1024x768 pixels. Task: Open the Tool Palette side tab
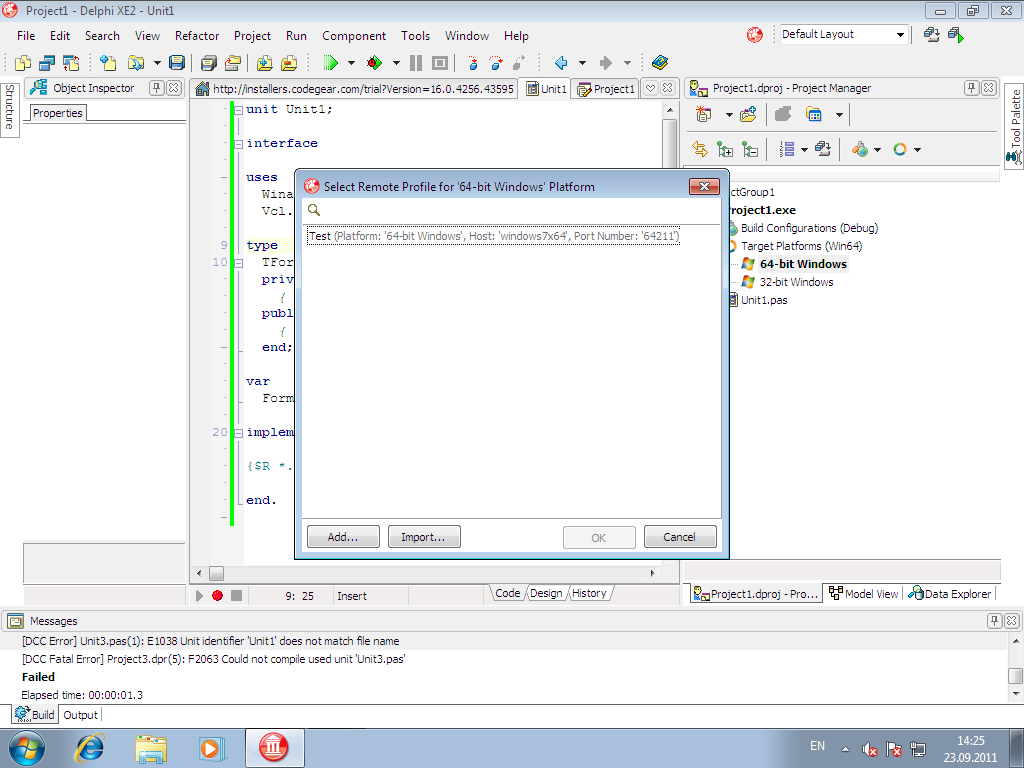click(x=1014, y=127)
